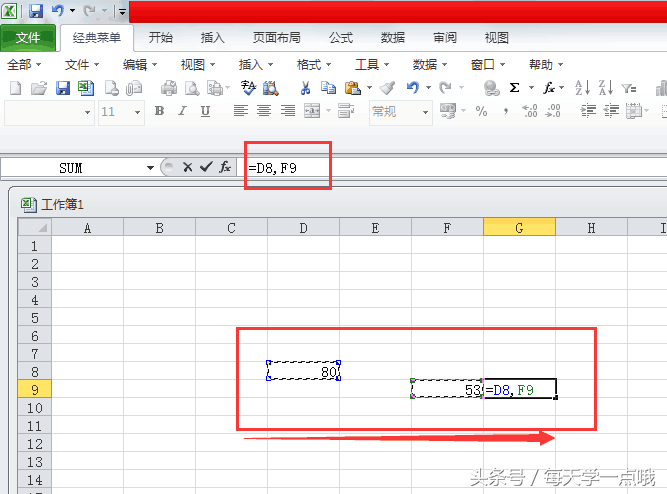Click the Save icon in quick access toolbar
This screenshot has width=667, height=494.
click(36, 11)
